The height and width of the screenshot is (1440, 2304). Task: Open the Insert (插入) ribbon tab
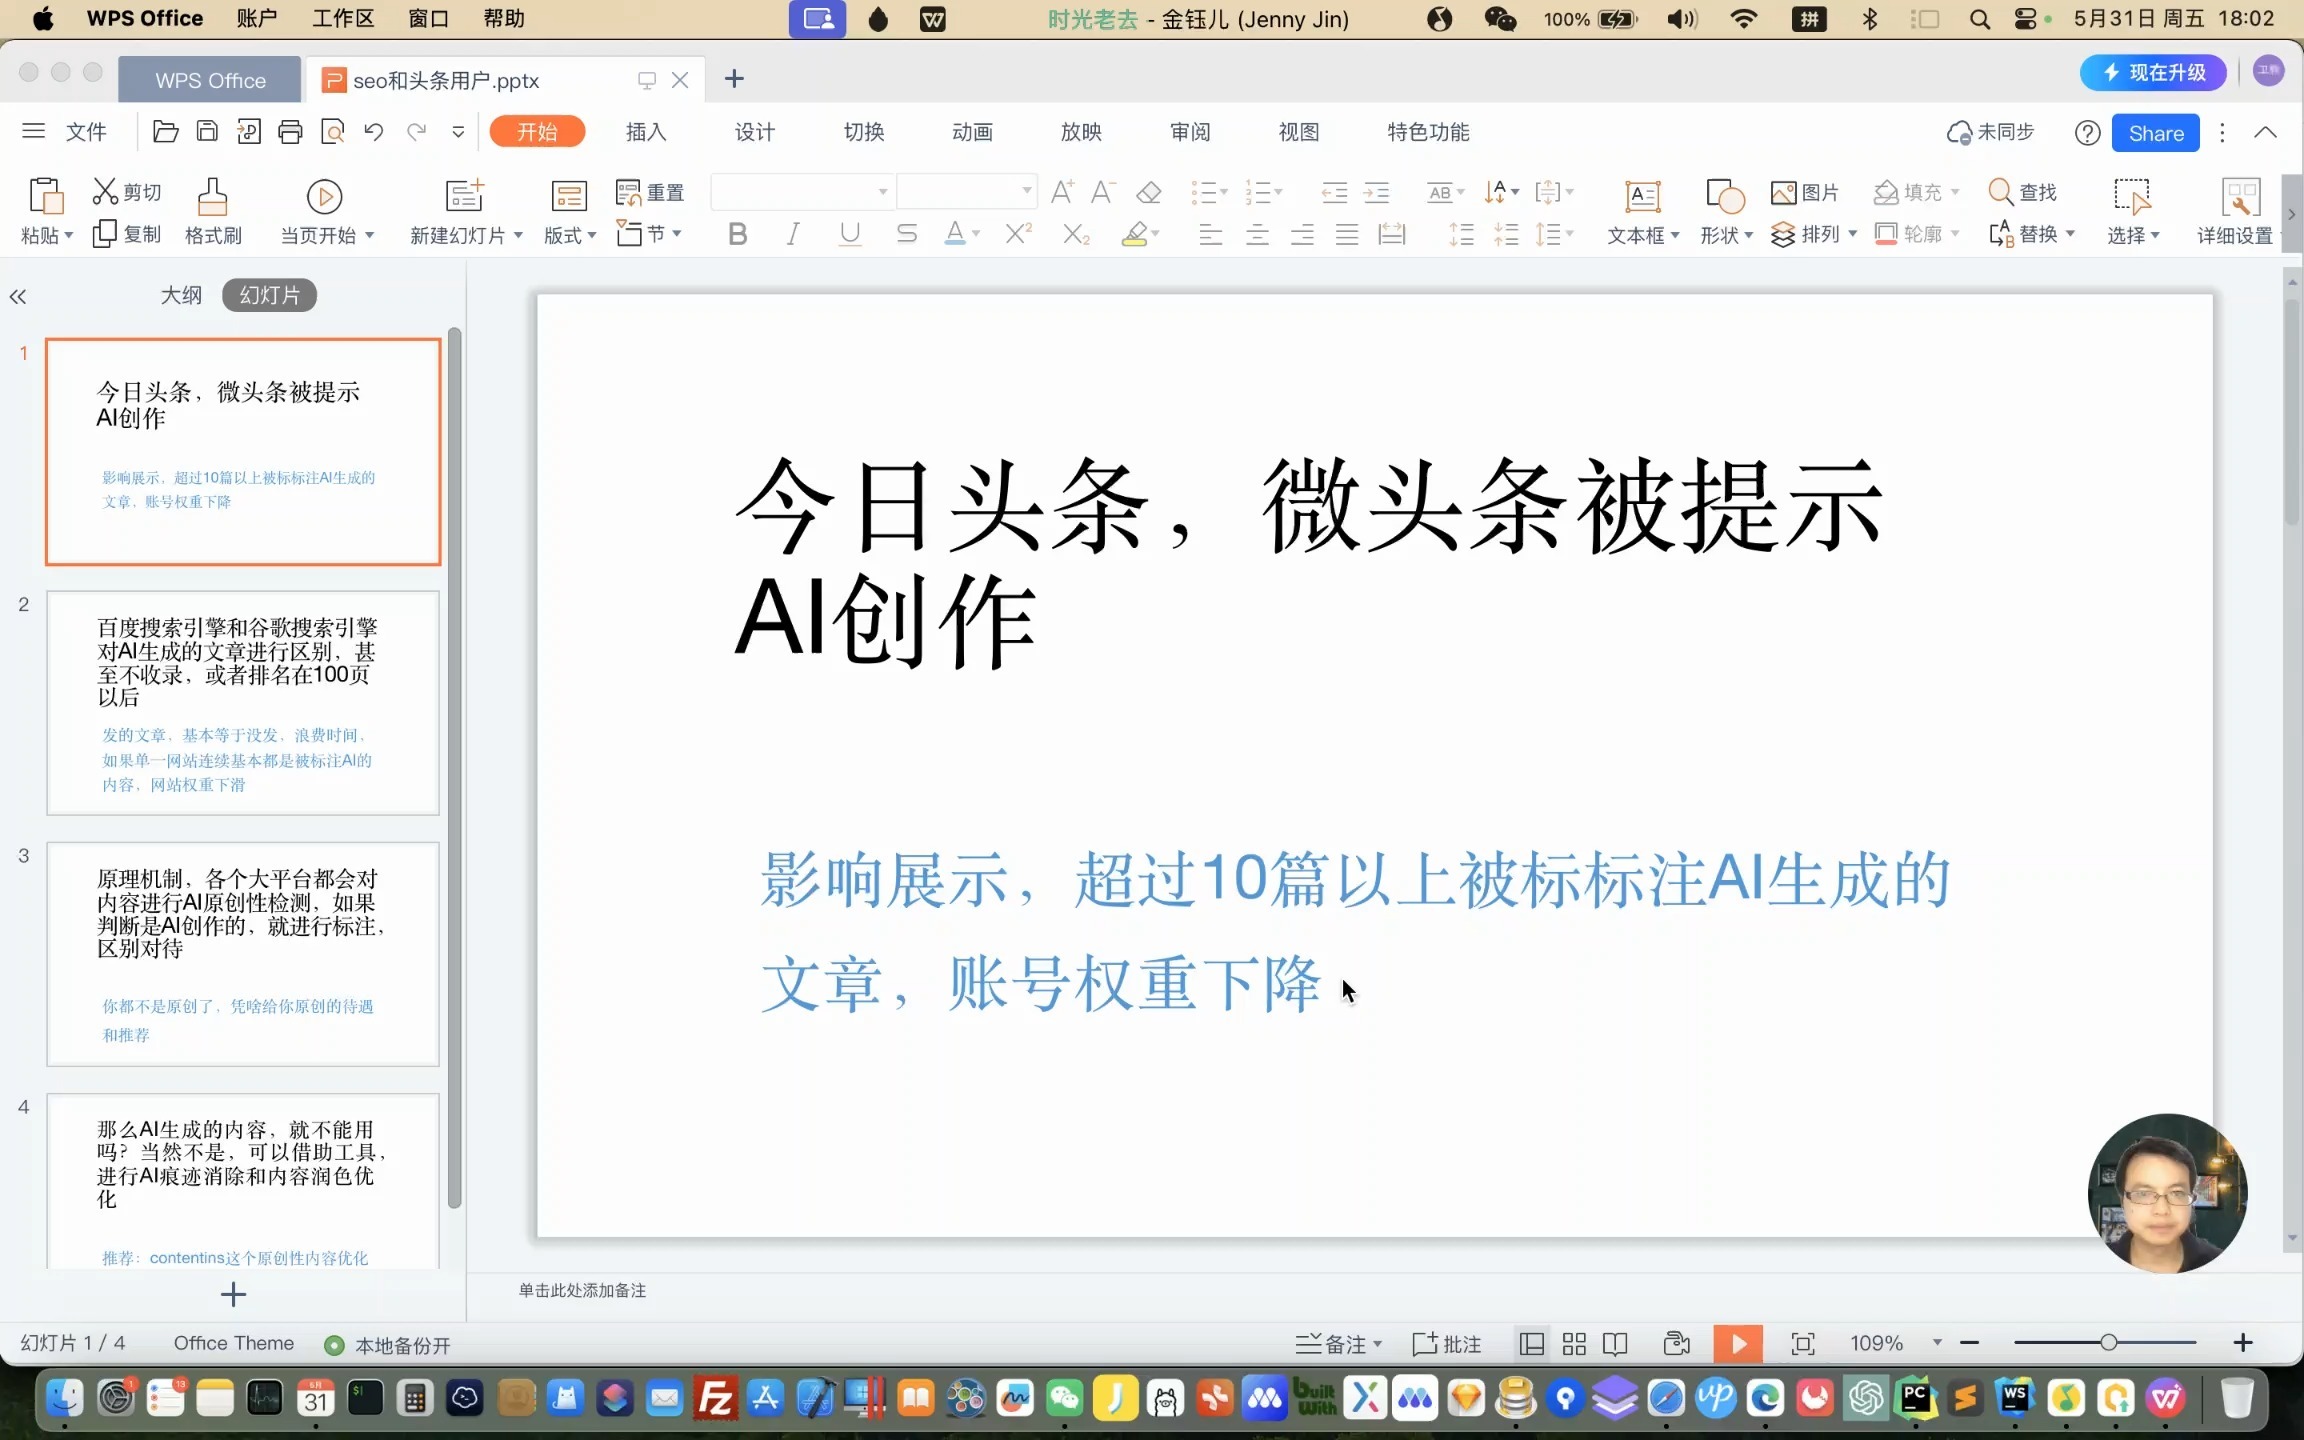coord(646,132)
